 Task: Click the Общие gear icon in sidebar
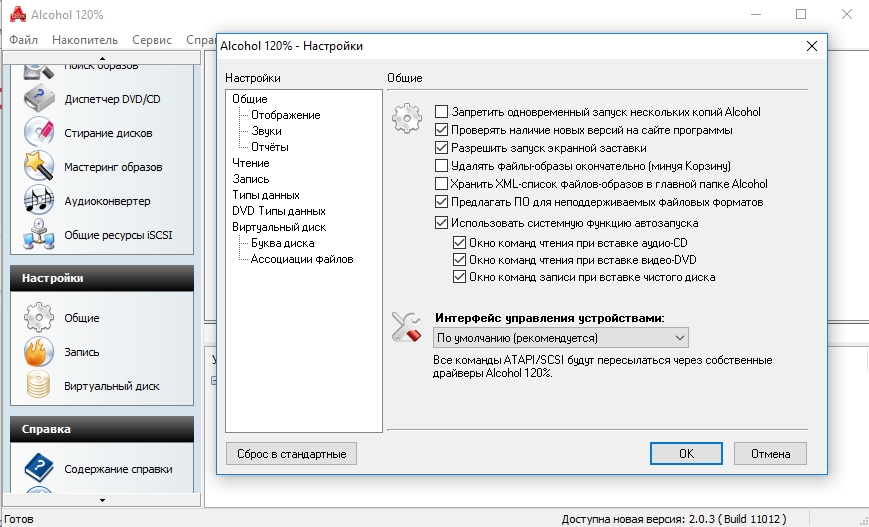pos(39,318)
